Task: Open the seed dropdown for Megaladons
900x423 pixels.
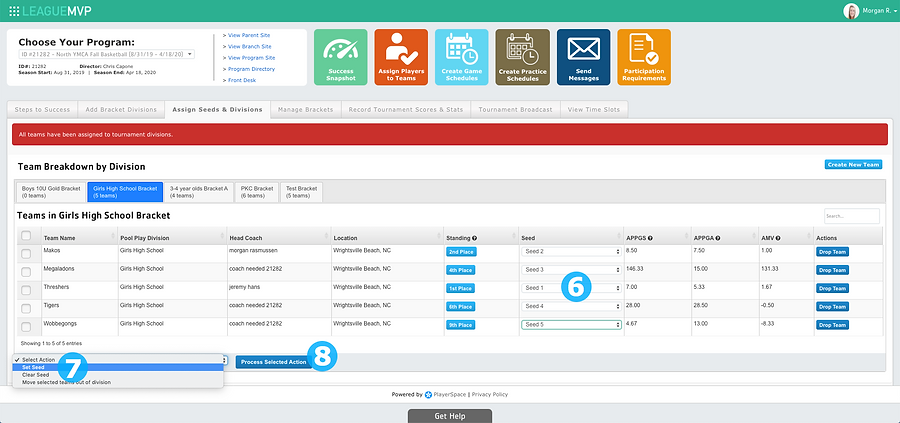Action: [571, 270]
